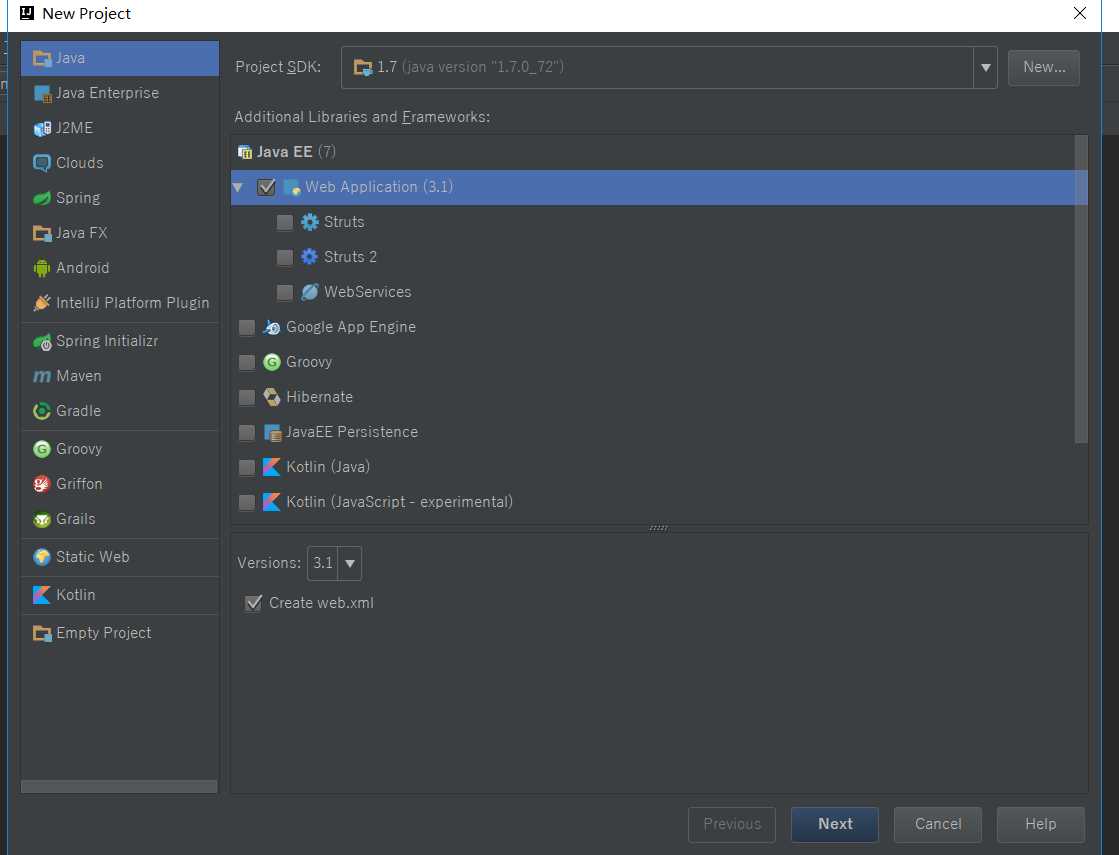
Task: Select the Web Application (3.1) row
Action: [x=659, y=187]
